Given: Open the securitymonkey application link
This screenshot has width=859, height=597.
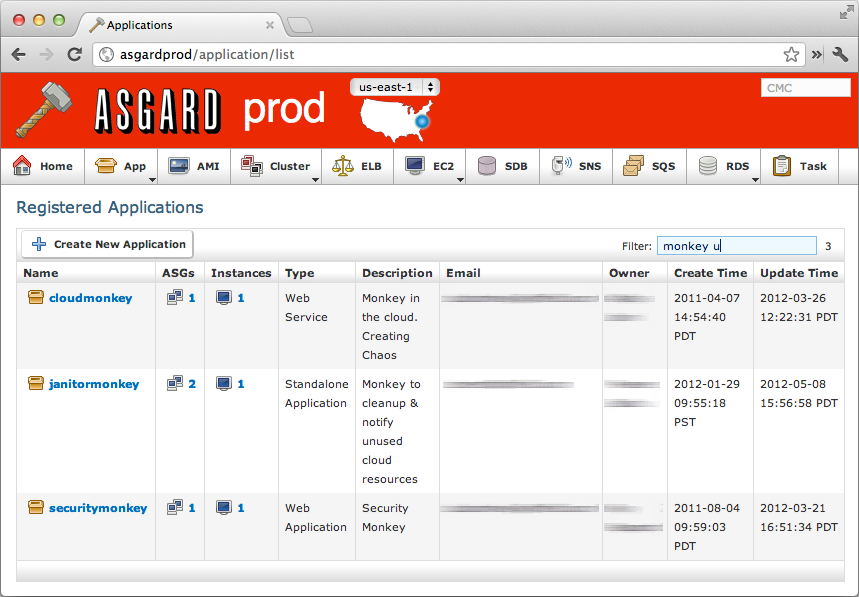Looking at the screenshot, I should [x=98, y=508].
